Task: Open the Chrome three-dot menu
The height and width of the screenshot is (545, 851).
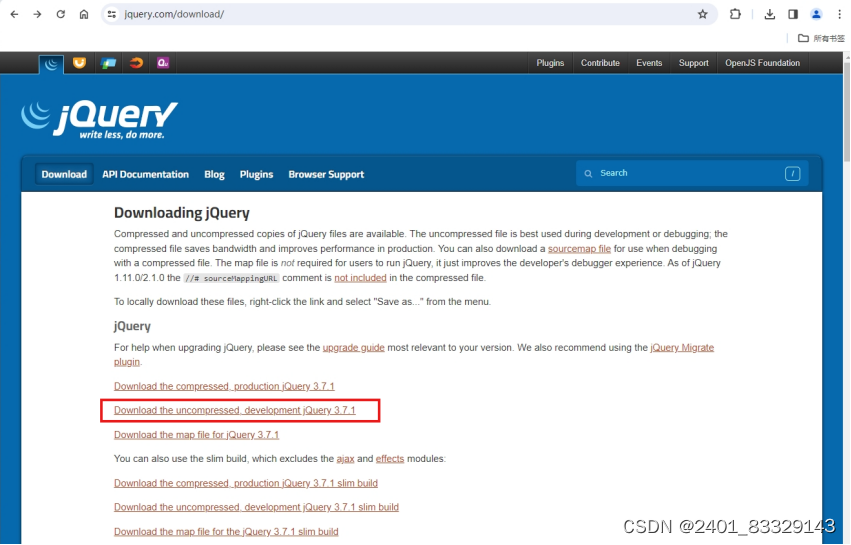Action: pos(839,14)
